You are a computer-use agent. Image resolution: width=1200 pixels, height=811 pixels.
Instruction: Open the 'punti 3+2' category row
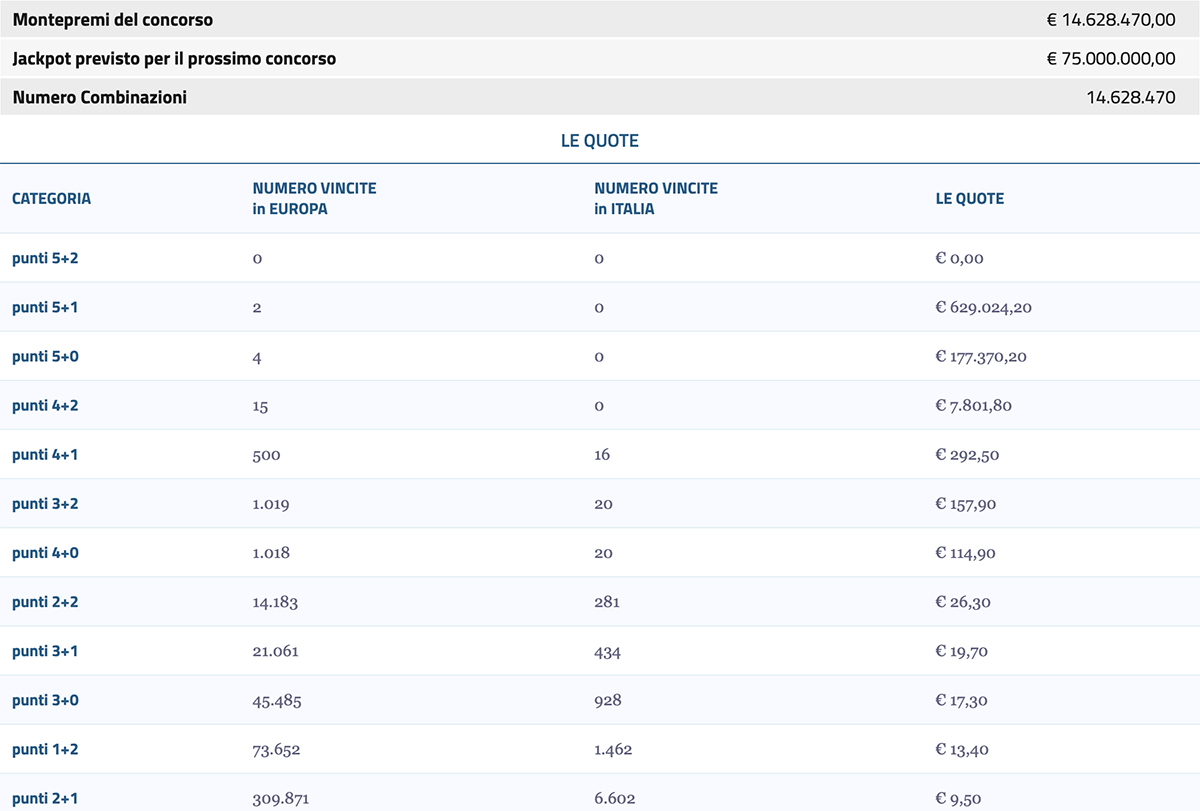(45, 504)
